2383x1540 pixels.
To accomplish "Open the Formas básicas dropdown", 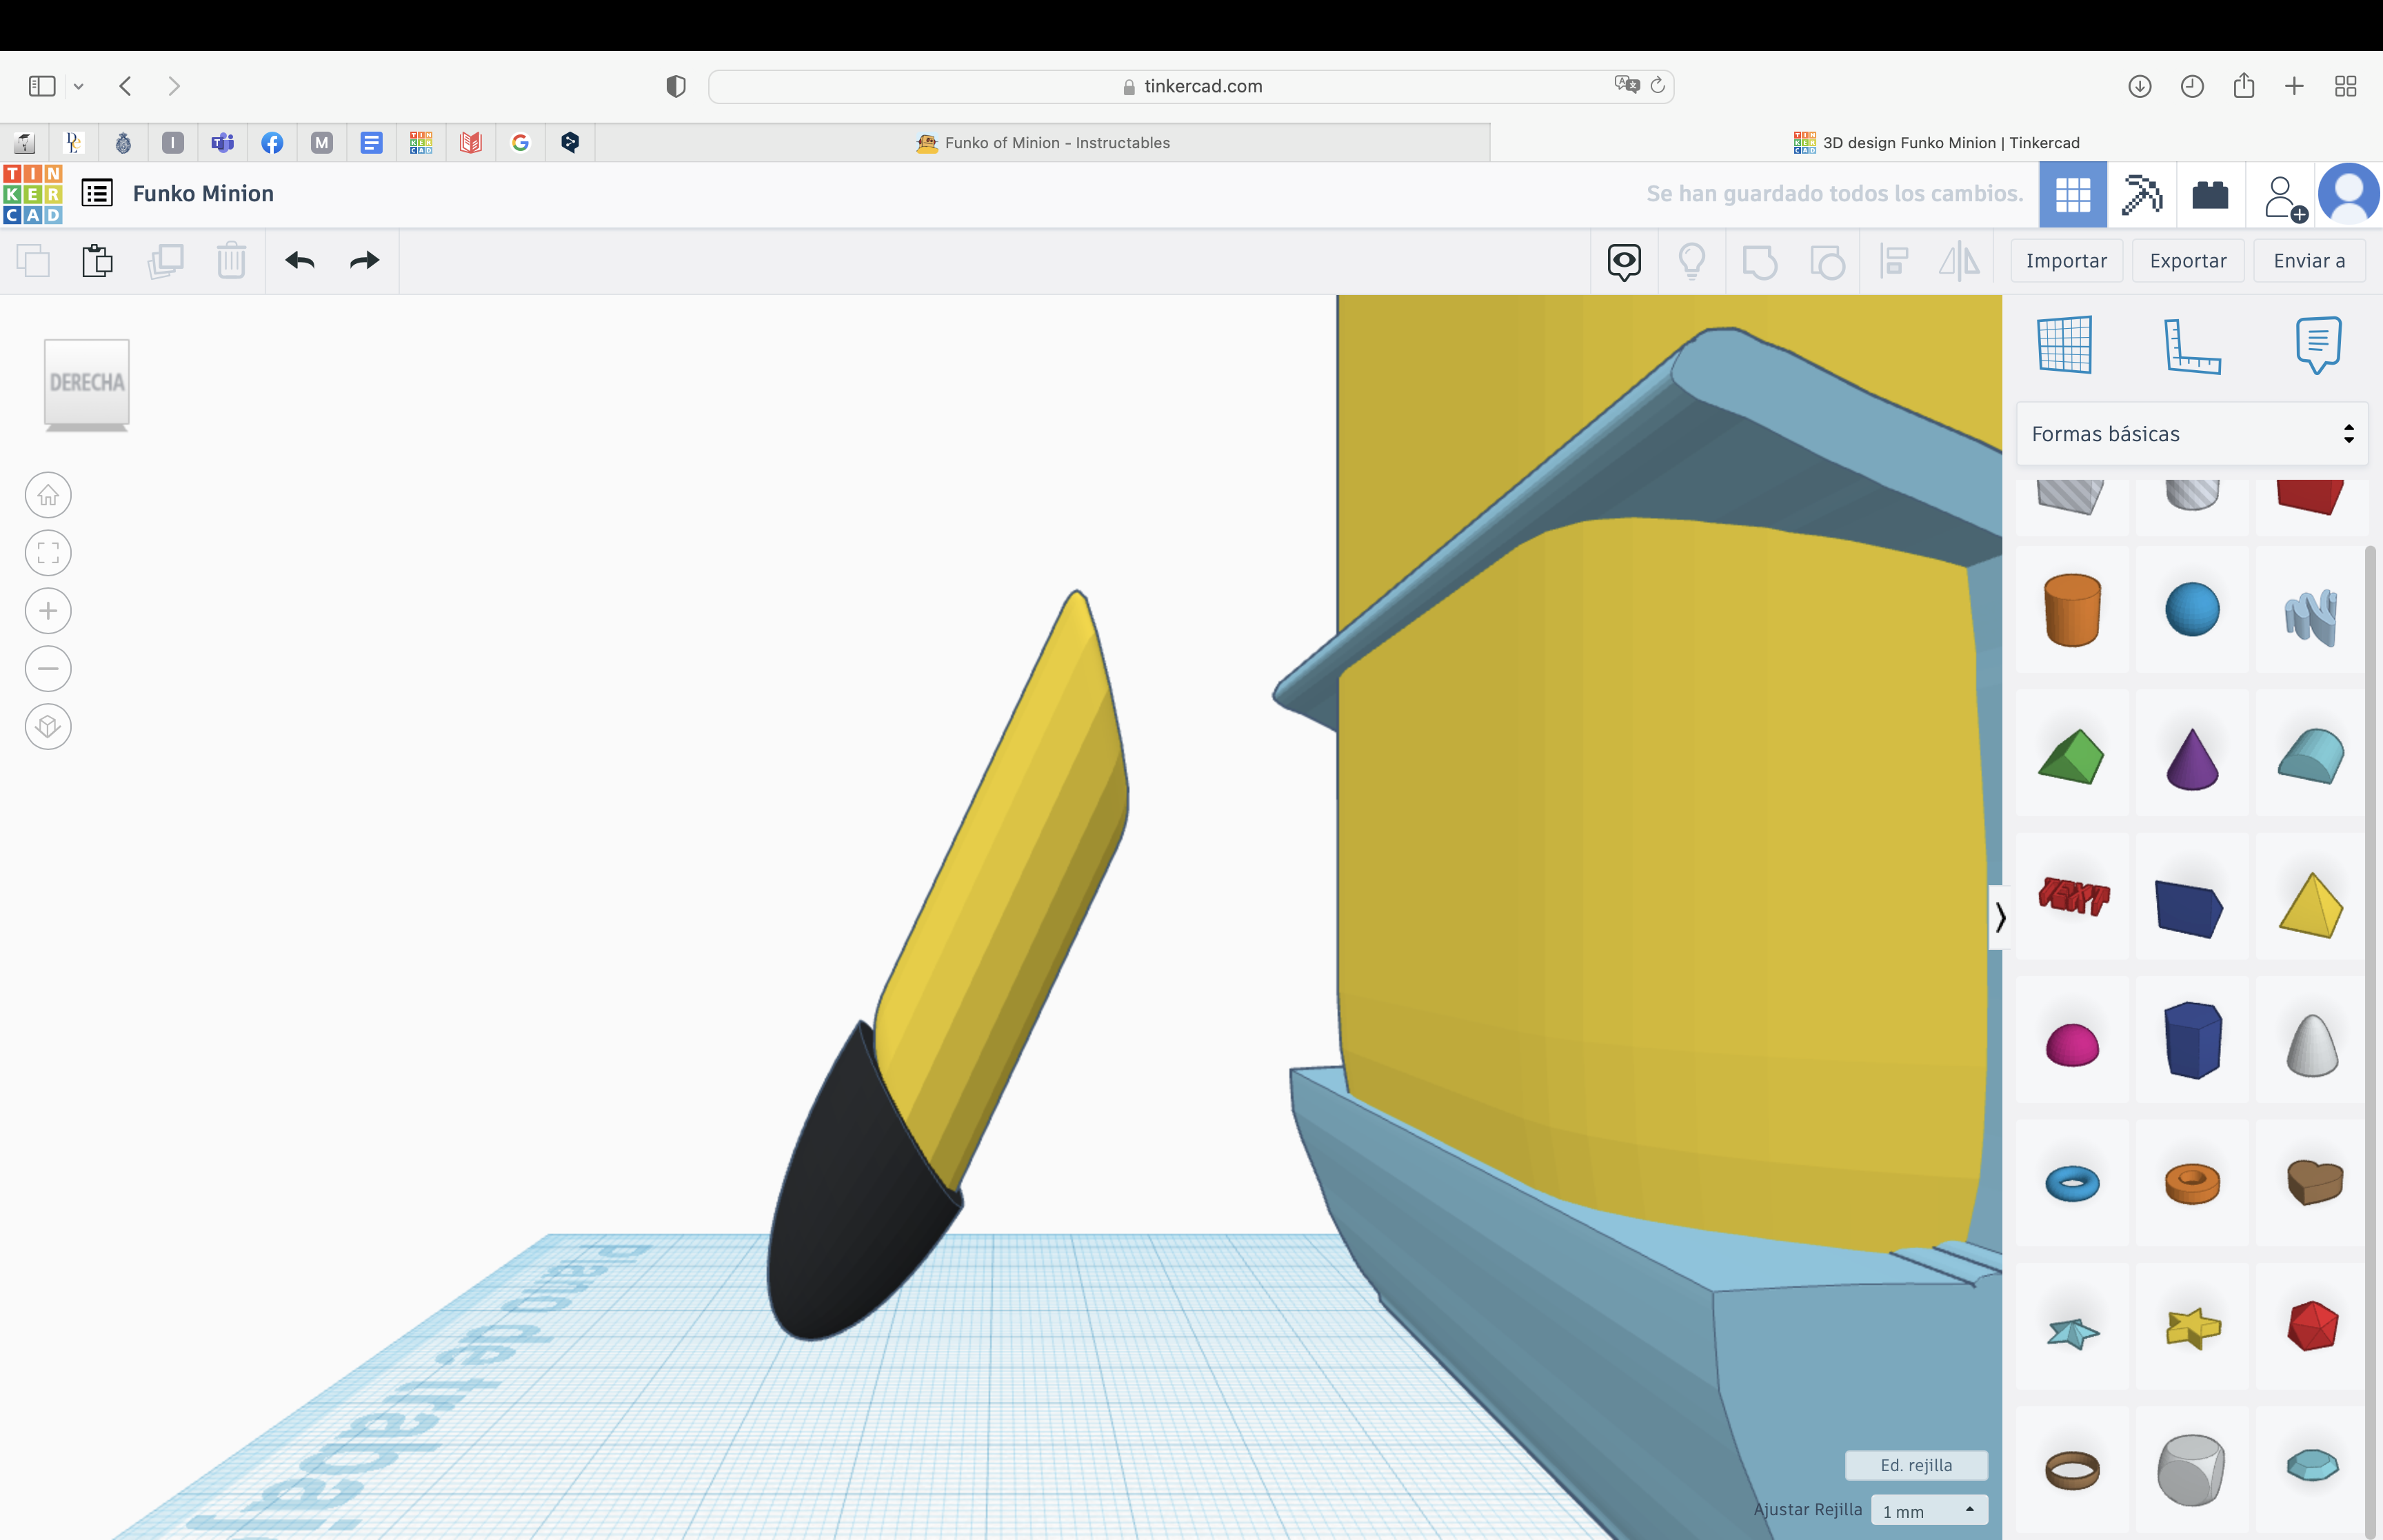I will click(x=2192, y=434).
